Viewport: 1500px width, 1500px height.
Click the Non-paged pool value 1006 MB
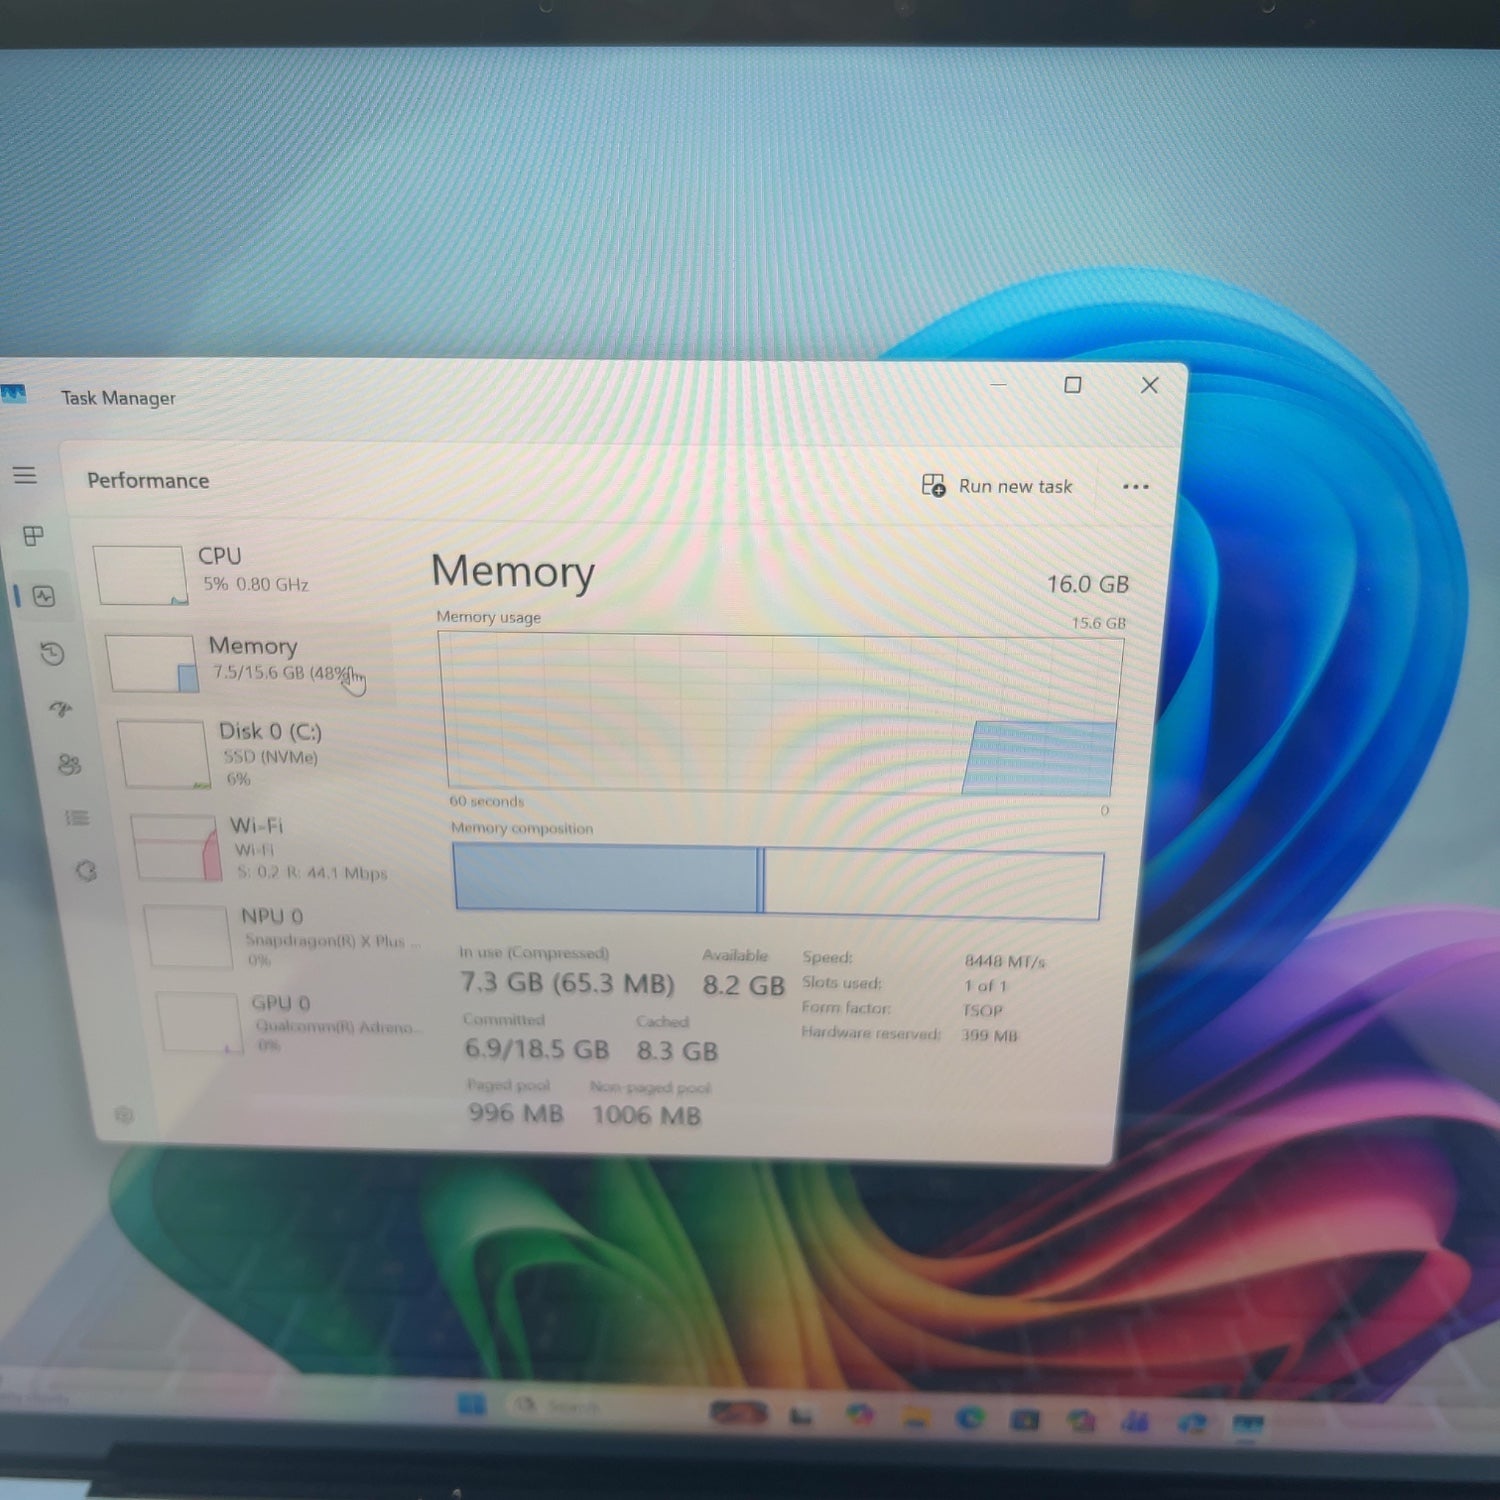pyautogui.click(x=646, y=1115)
